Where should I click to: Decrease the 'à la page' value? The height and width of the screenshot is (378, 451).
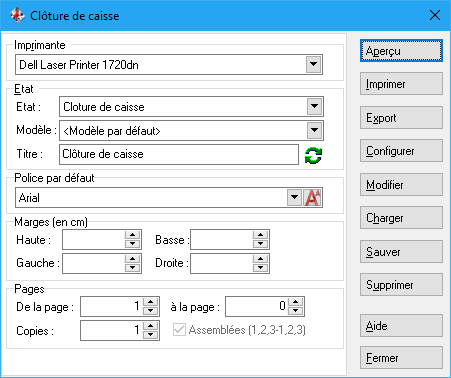296,311
